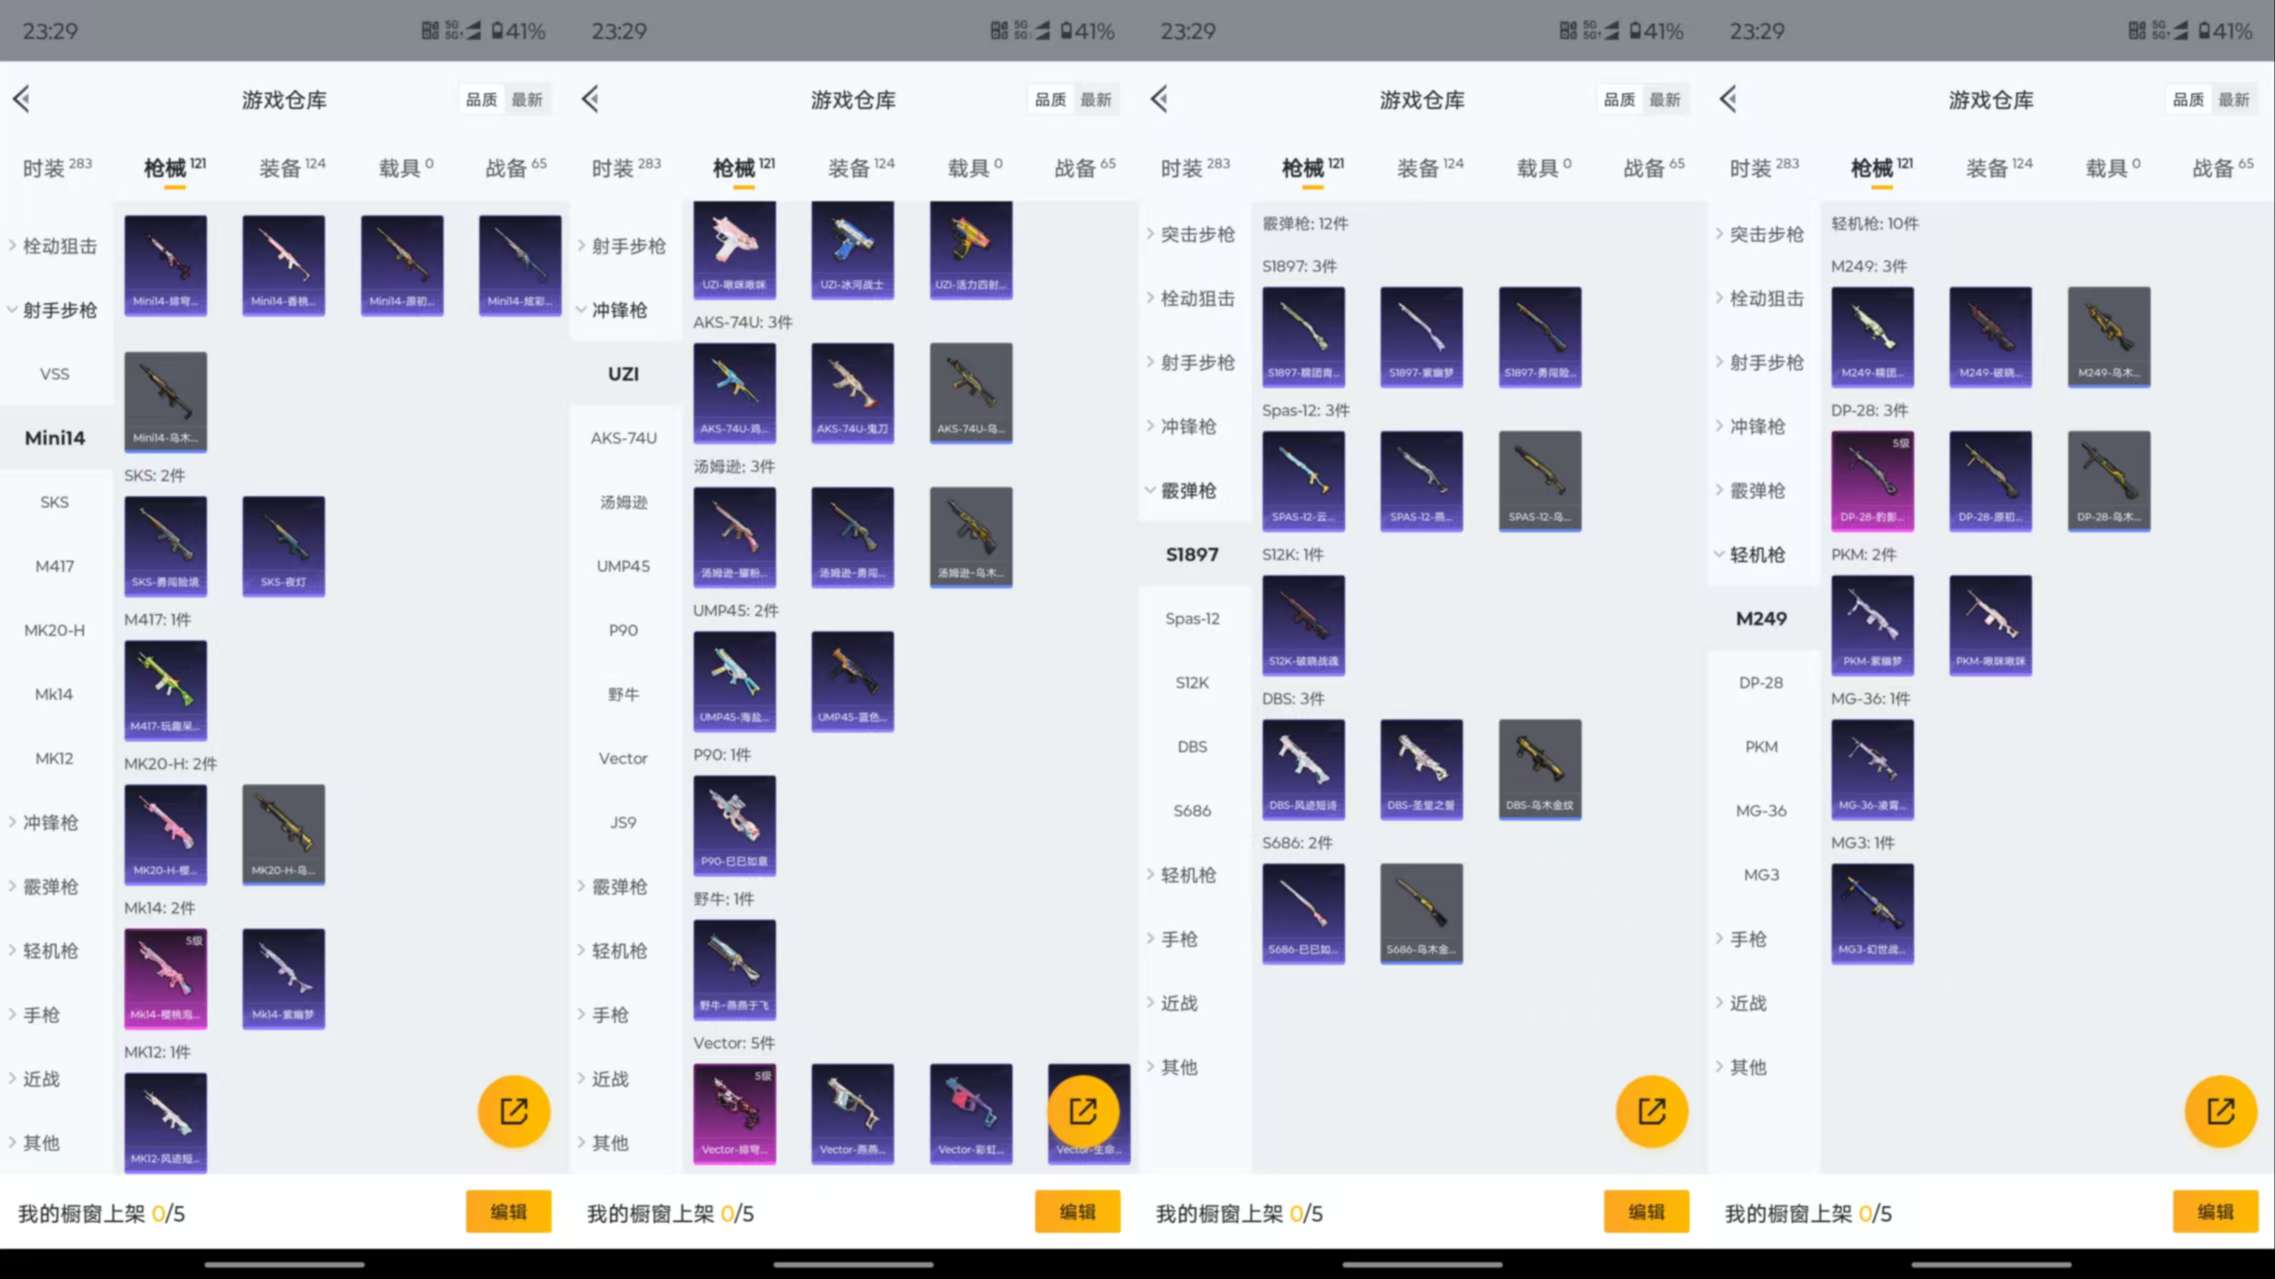Select the Mini14 filter in the sidebar
Screen dimensions: 2275x1279
click(x=55, y=437)
